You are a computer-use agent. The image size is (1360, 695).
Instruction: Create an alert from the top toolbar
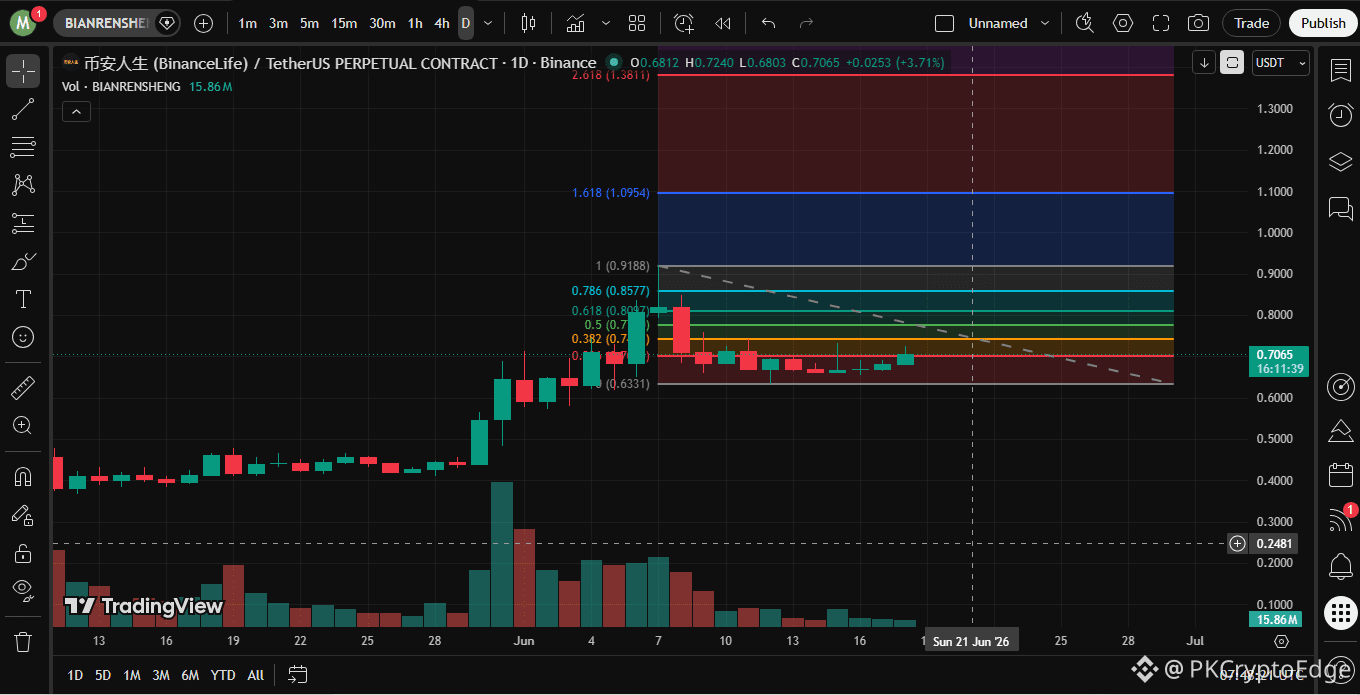(x=684, y=22)
